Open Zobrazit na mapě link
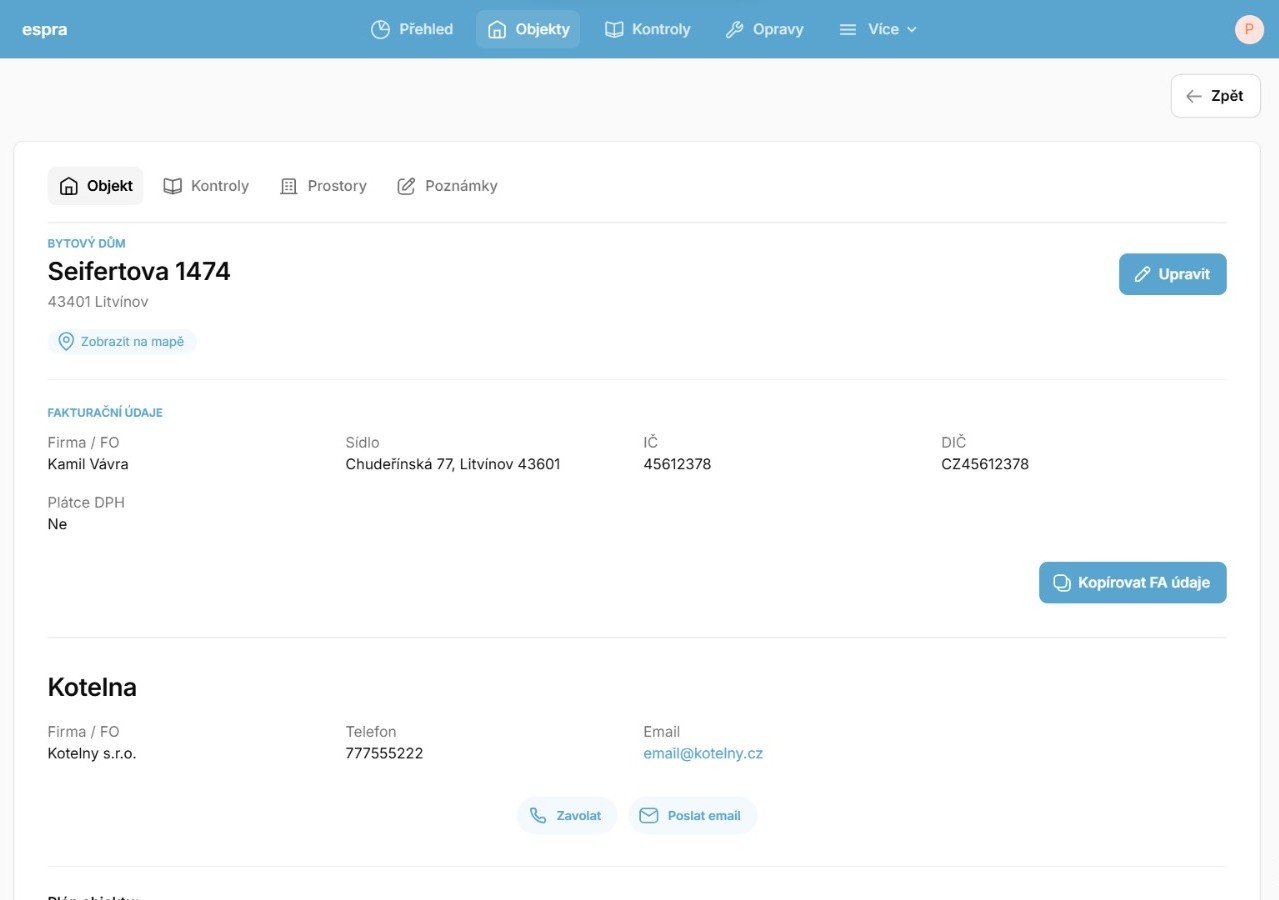Image resolution: width=1279 pixels, height=900 pixels. (x=122, y=342)
